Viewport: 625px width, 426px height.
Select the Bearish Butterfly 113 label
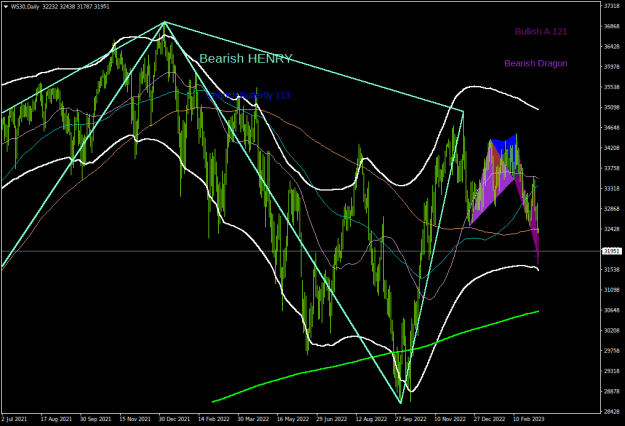[249, 95]
